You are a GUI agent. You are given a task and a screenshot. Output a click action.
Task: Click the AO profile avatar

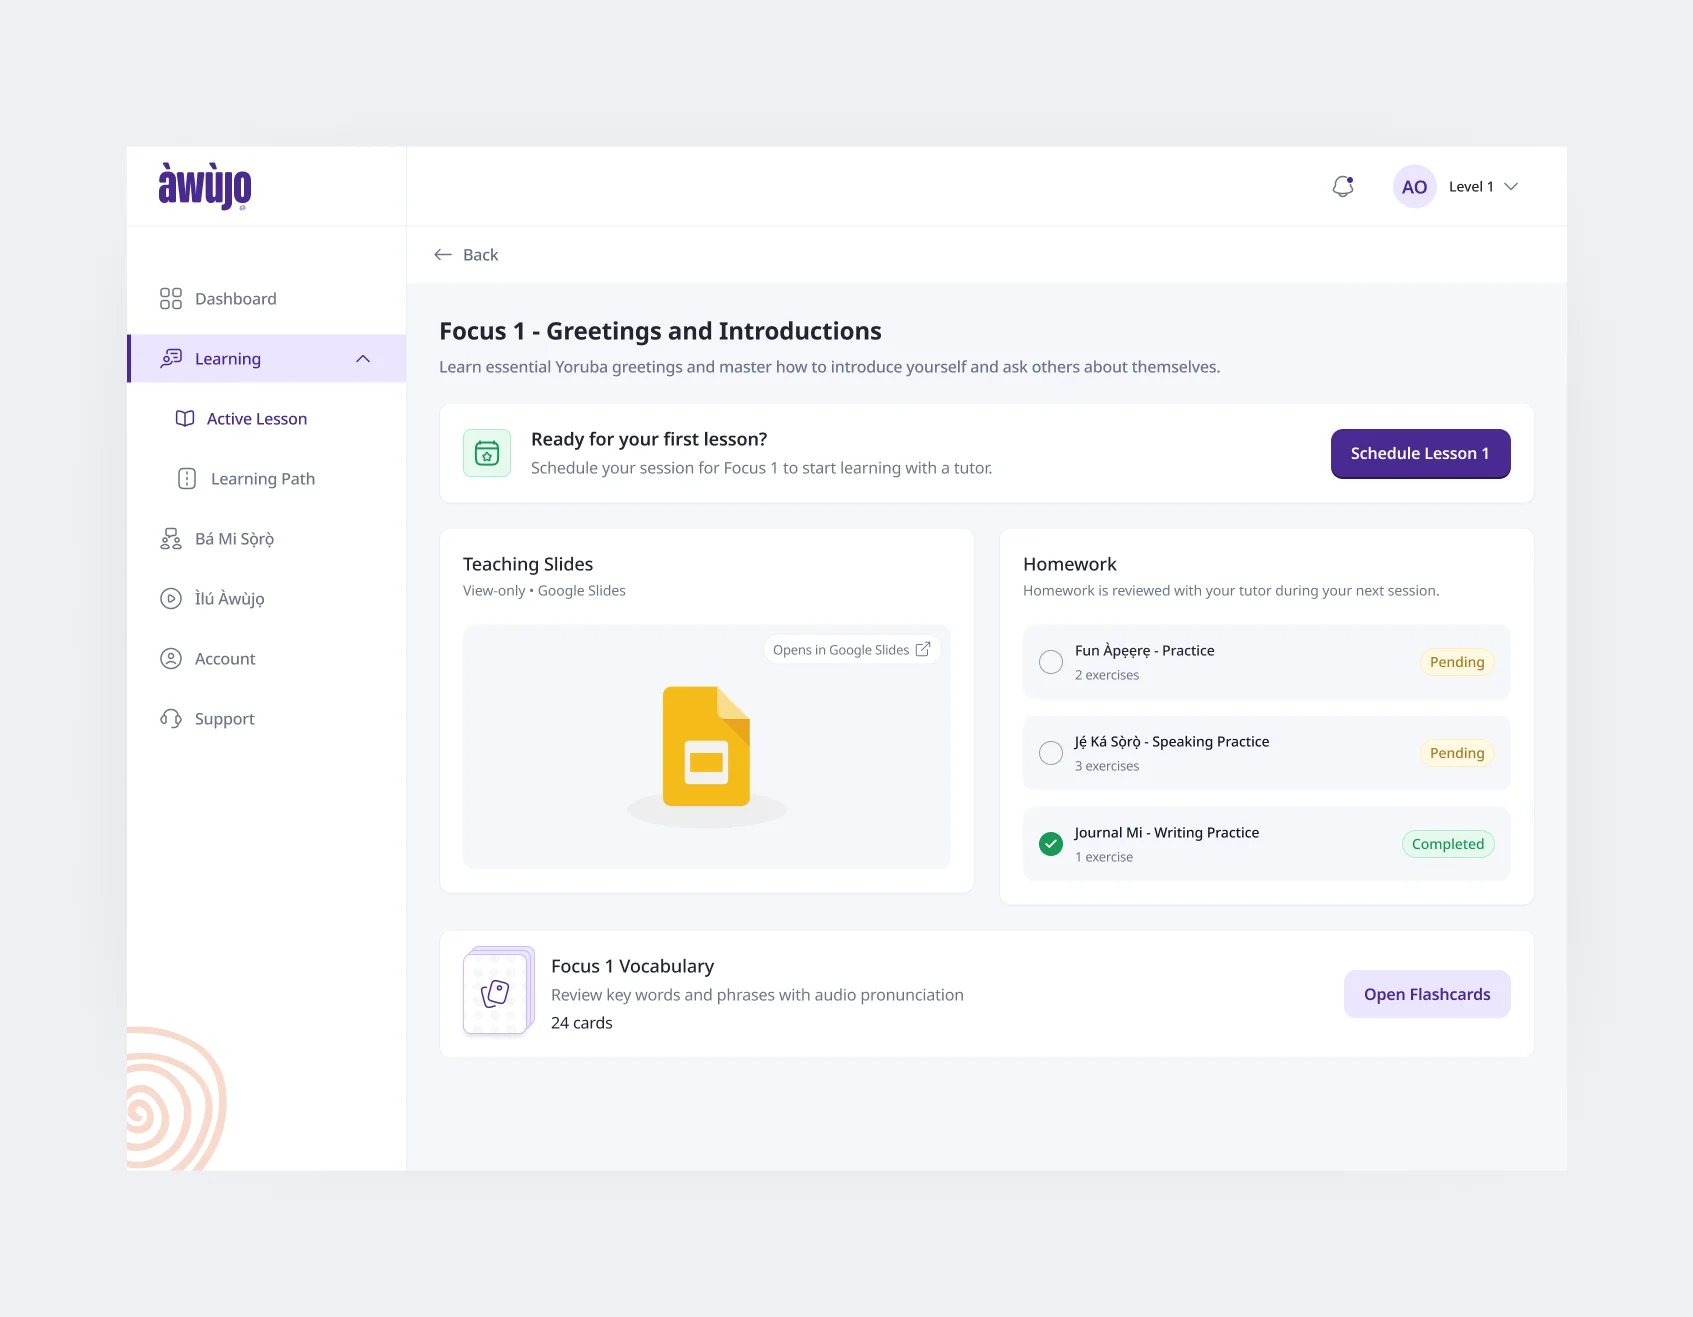pyautogui.click(x=1414, y=187)
